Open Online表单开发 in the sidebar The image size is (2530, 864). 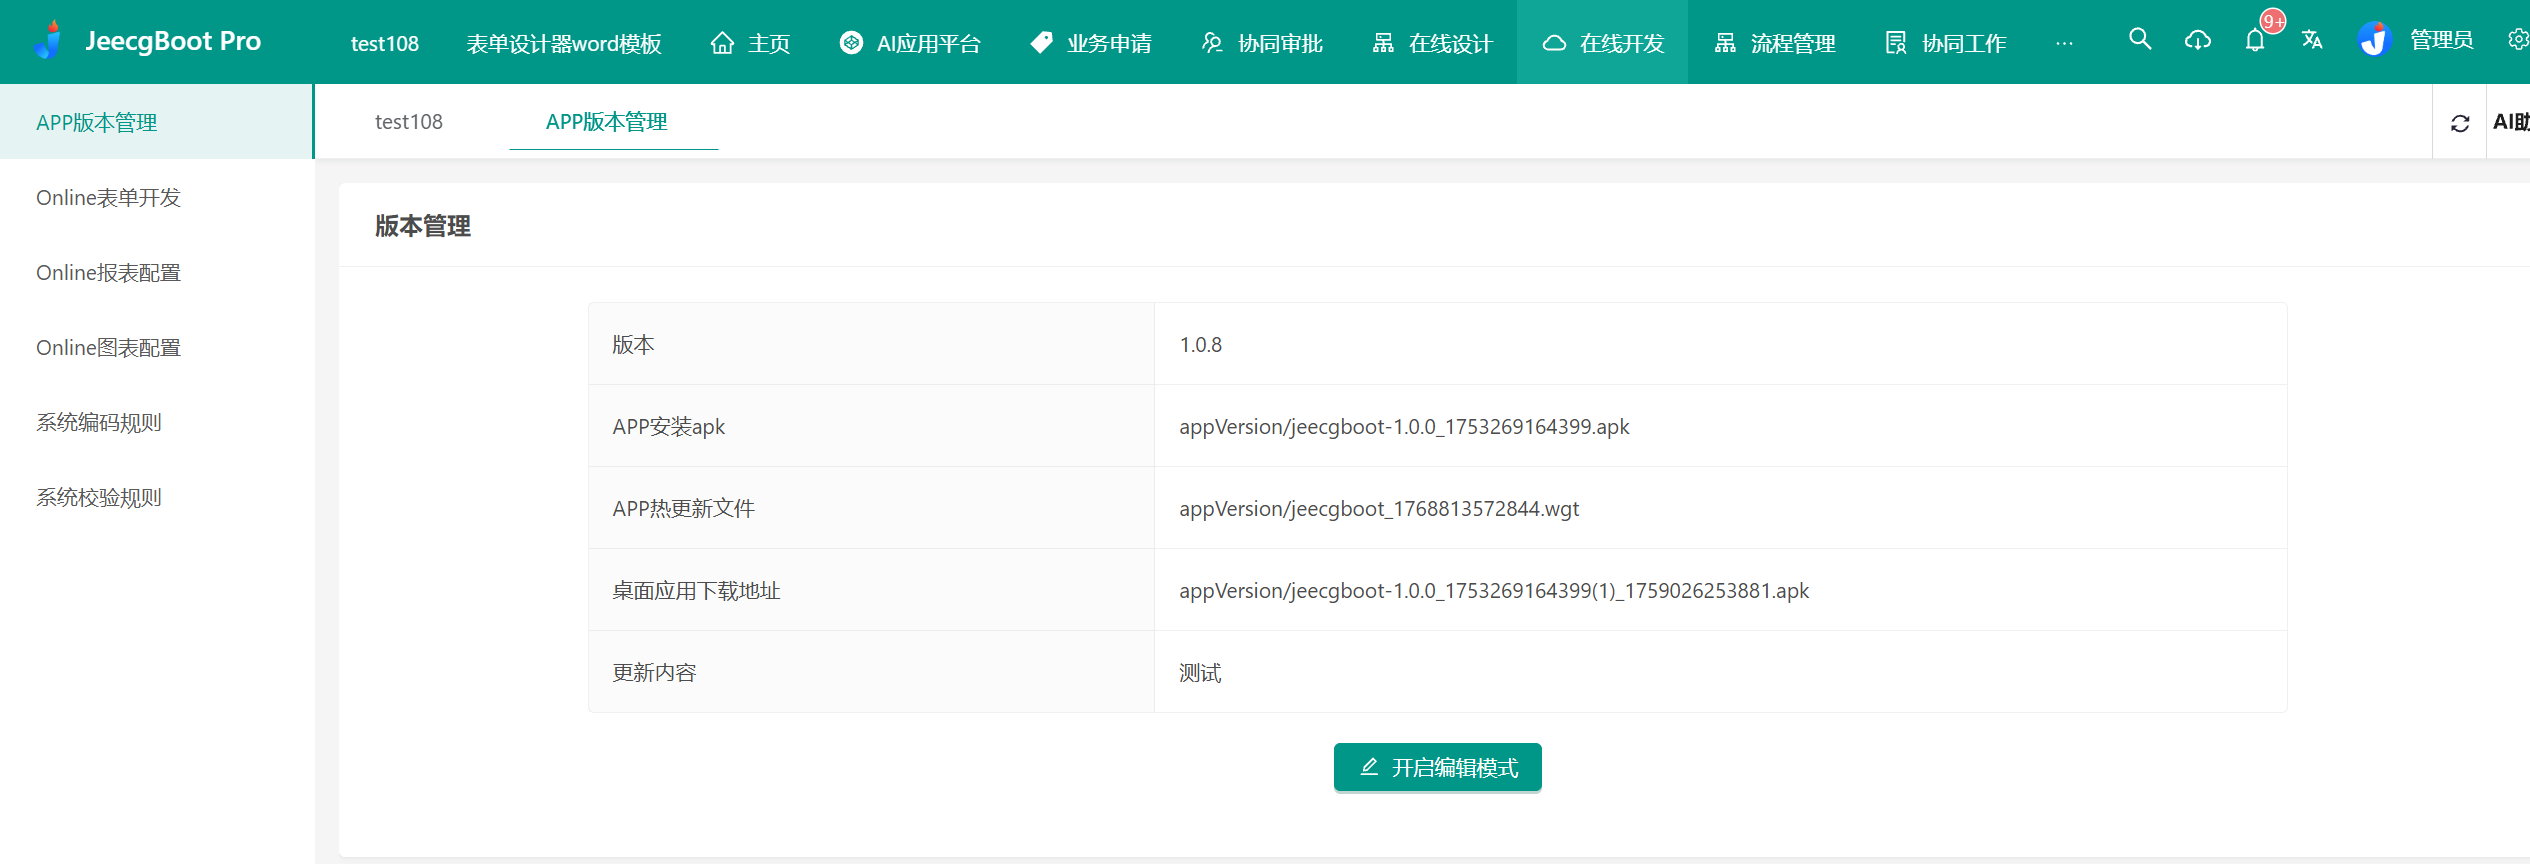click(108, 198)
